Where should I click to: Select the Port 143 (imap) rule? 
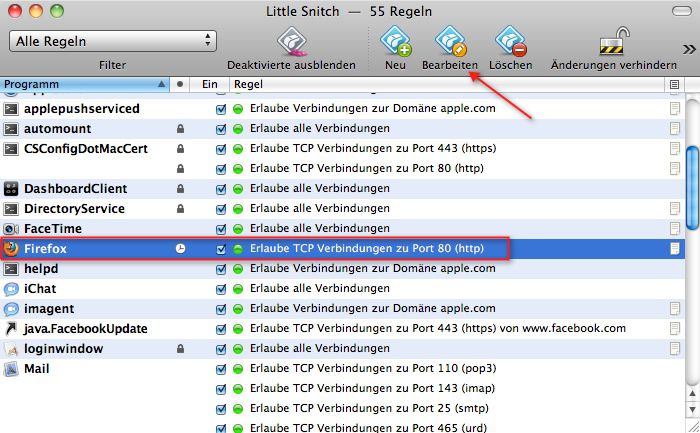372,388
